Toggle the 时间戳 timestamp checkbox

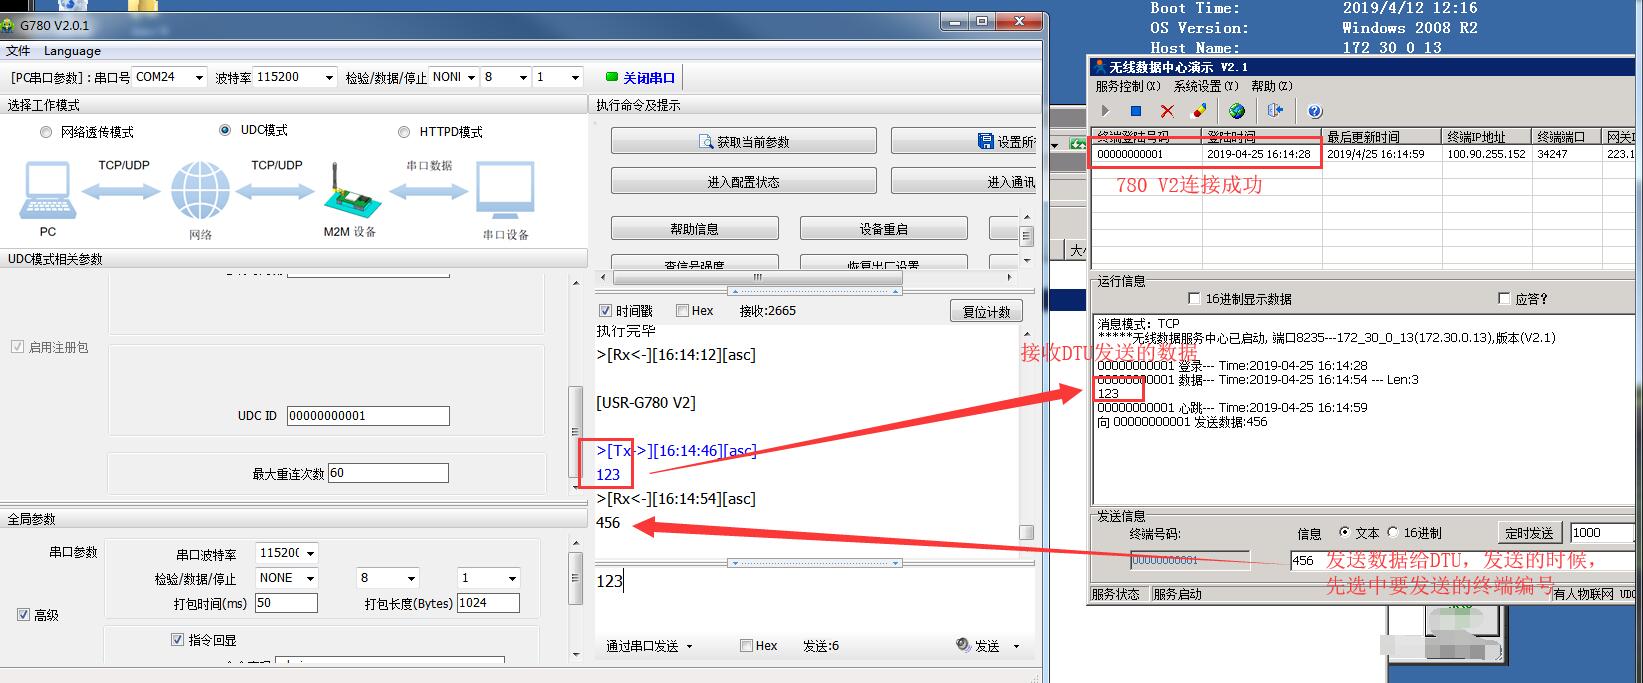(605, 311)
